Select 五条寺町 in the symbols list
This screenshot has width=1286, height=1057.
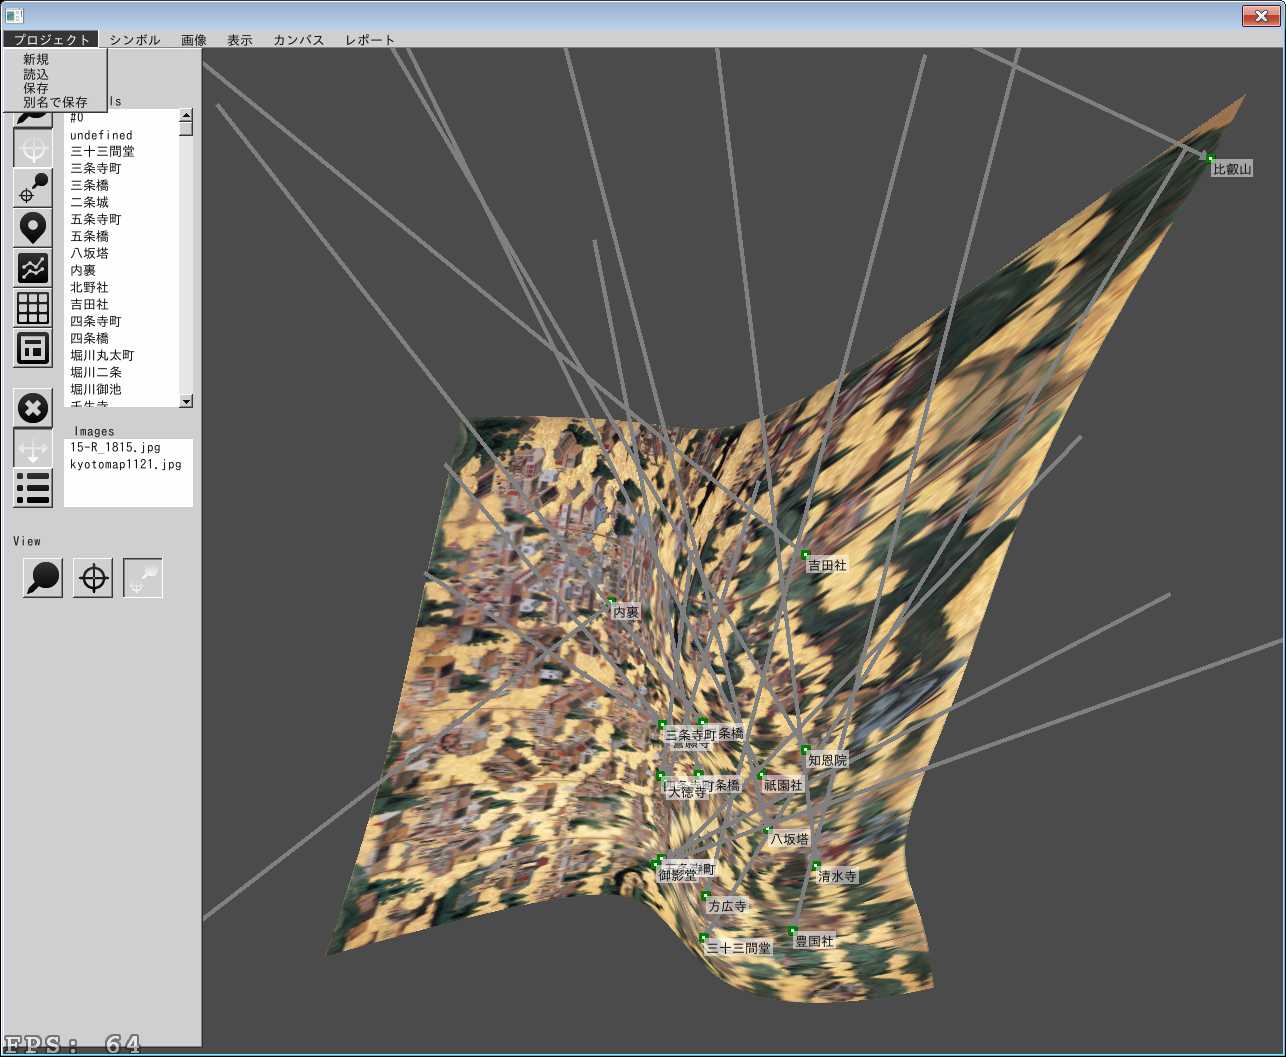(x=121, y=220)
